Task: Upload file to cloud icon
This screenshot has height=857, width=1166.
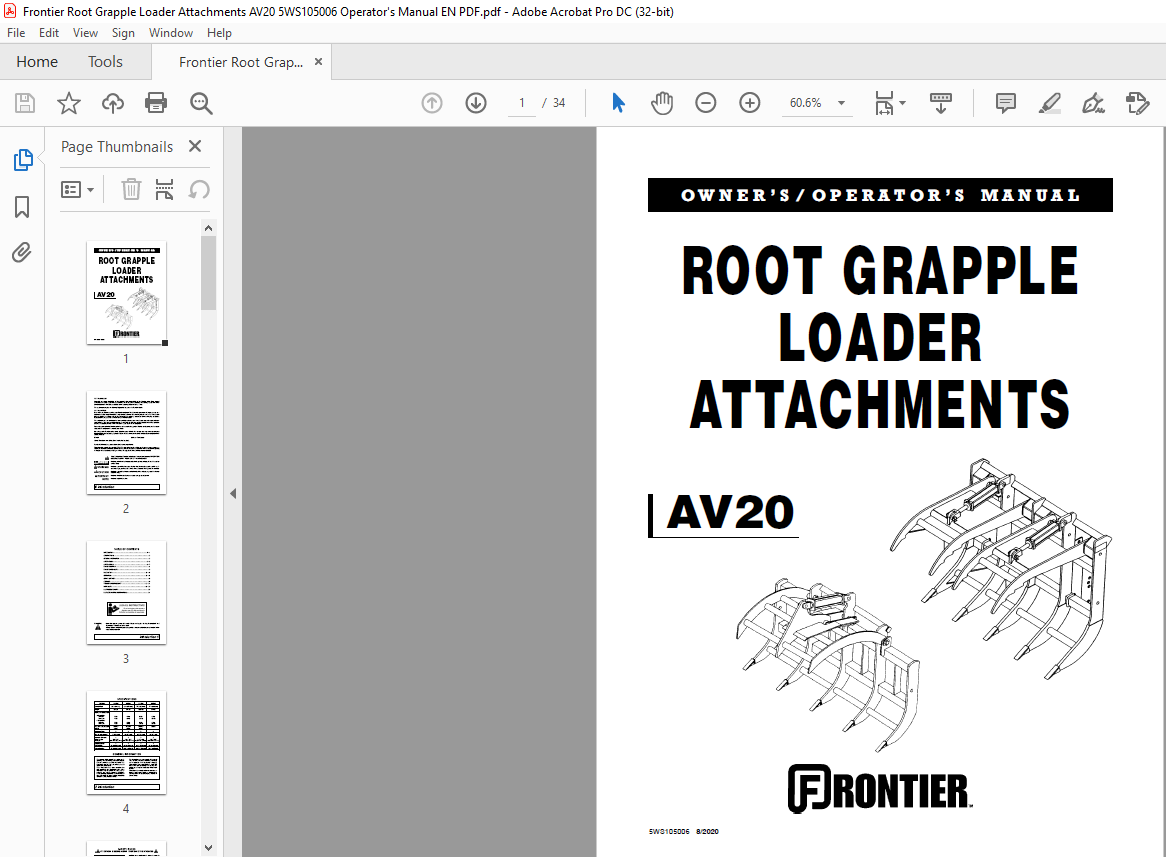Action: tap(112, 103)
